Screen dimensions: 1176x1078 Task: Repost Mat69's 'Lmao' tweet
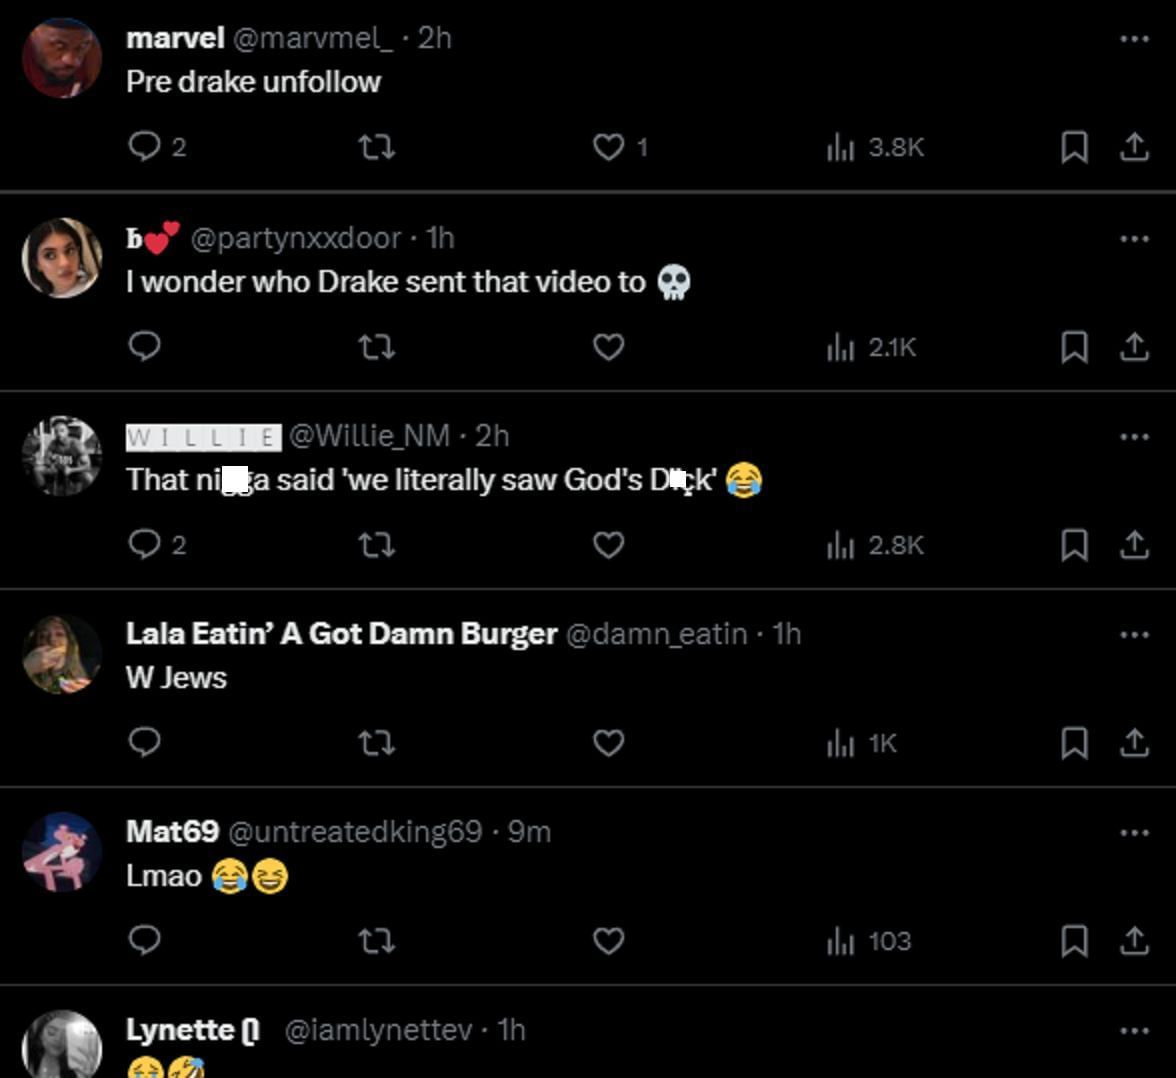(377, 941)
